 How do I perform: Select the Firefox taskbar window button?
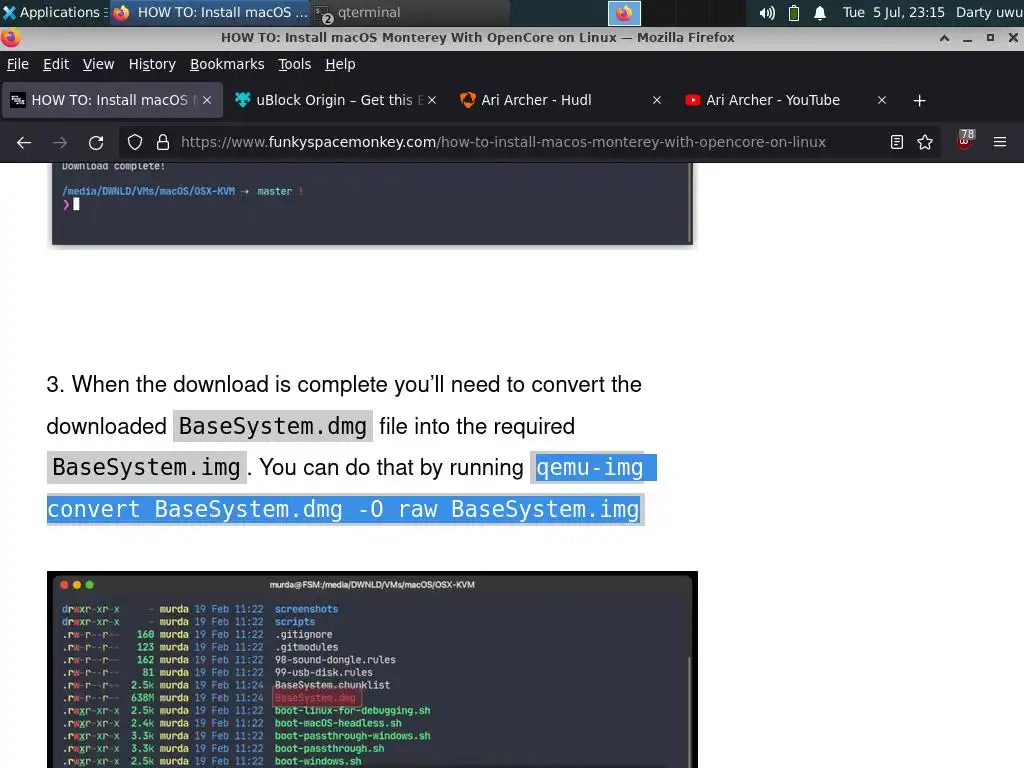(209, 12)
